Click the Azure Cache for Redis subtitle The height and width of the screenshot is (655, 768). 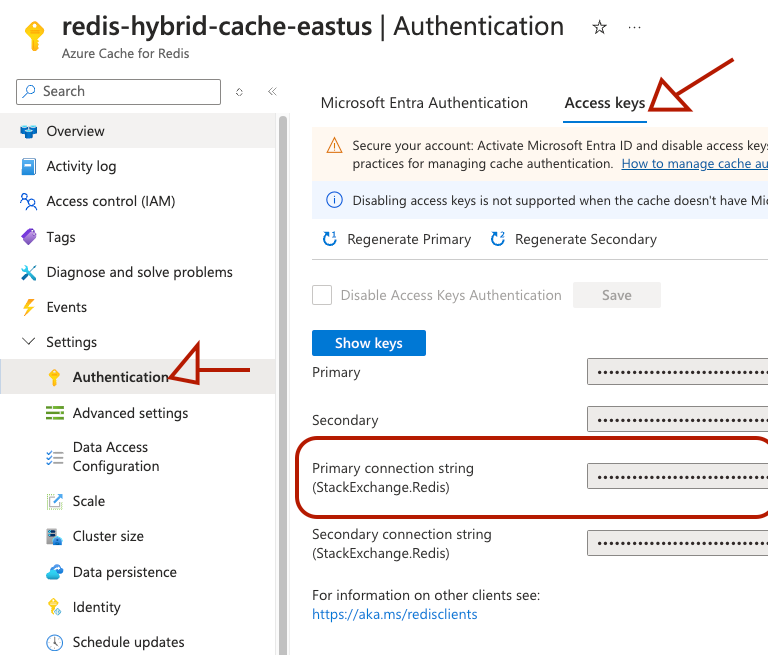tap(125, 53)
